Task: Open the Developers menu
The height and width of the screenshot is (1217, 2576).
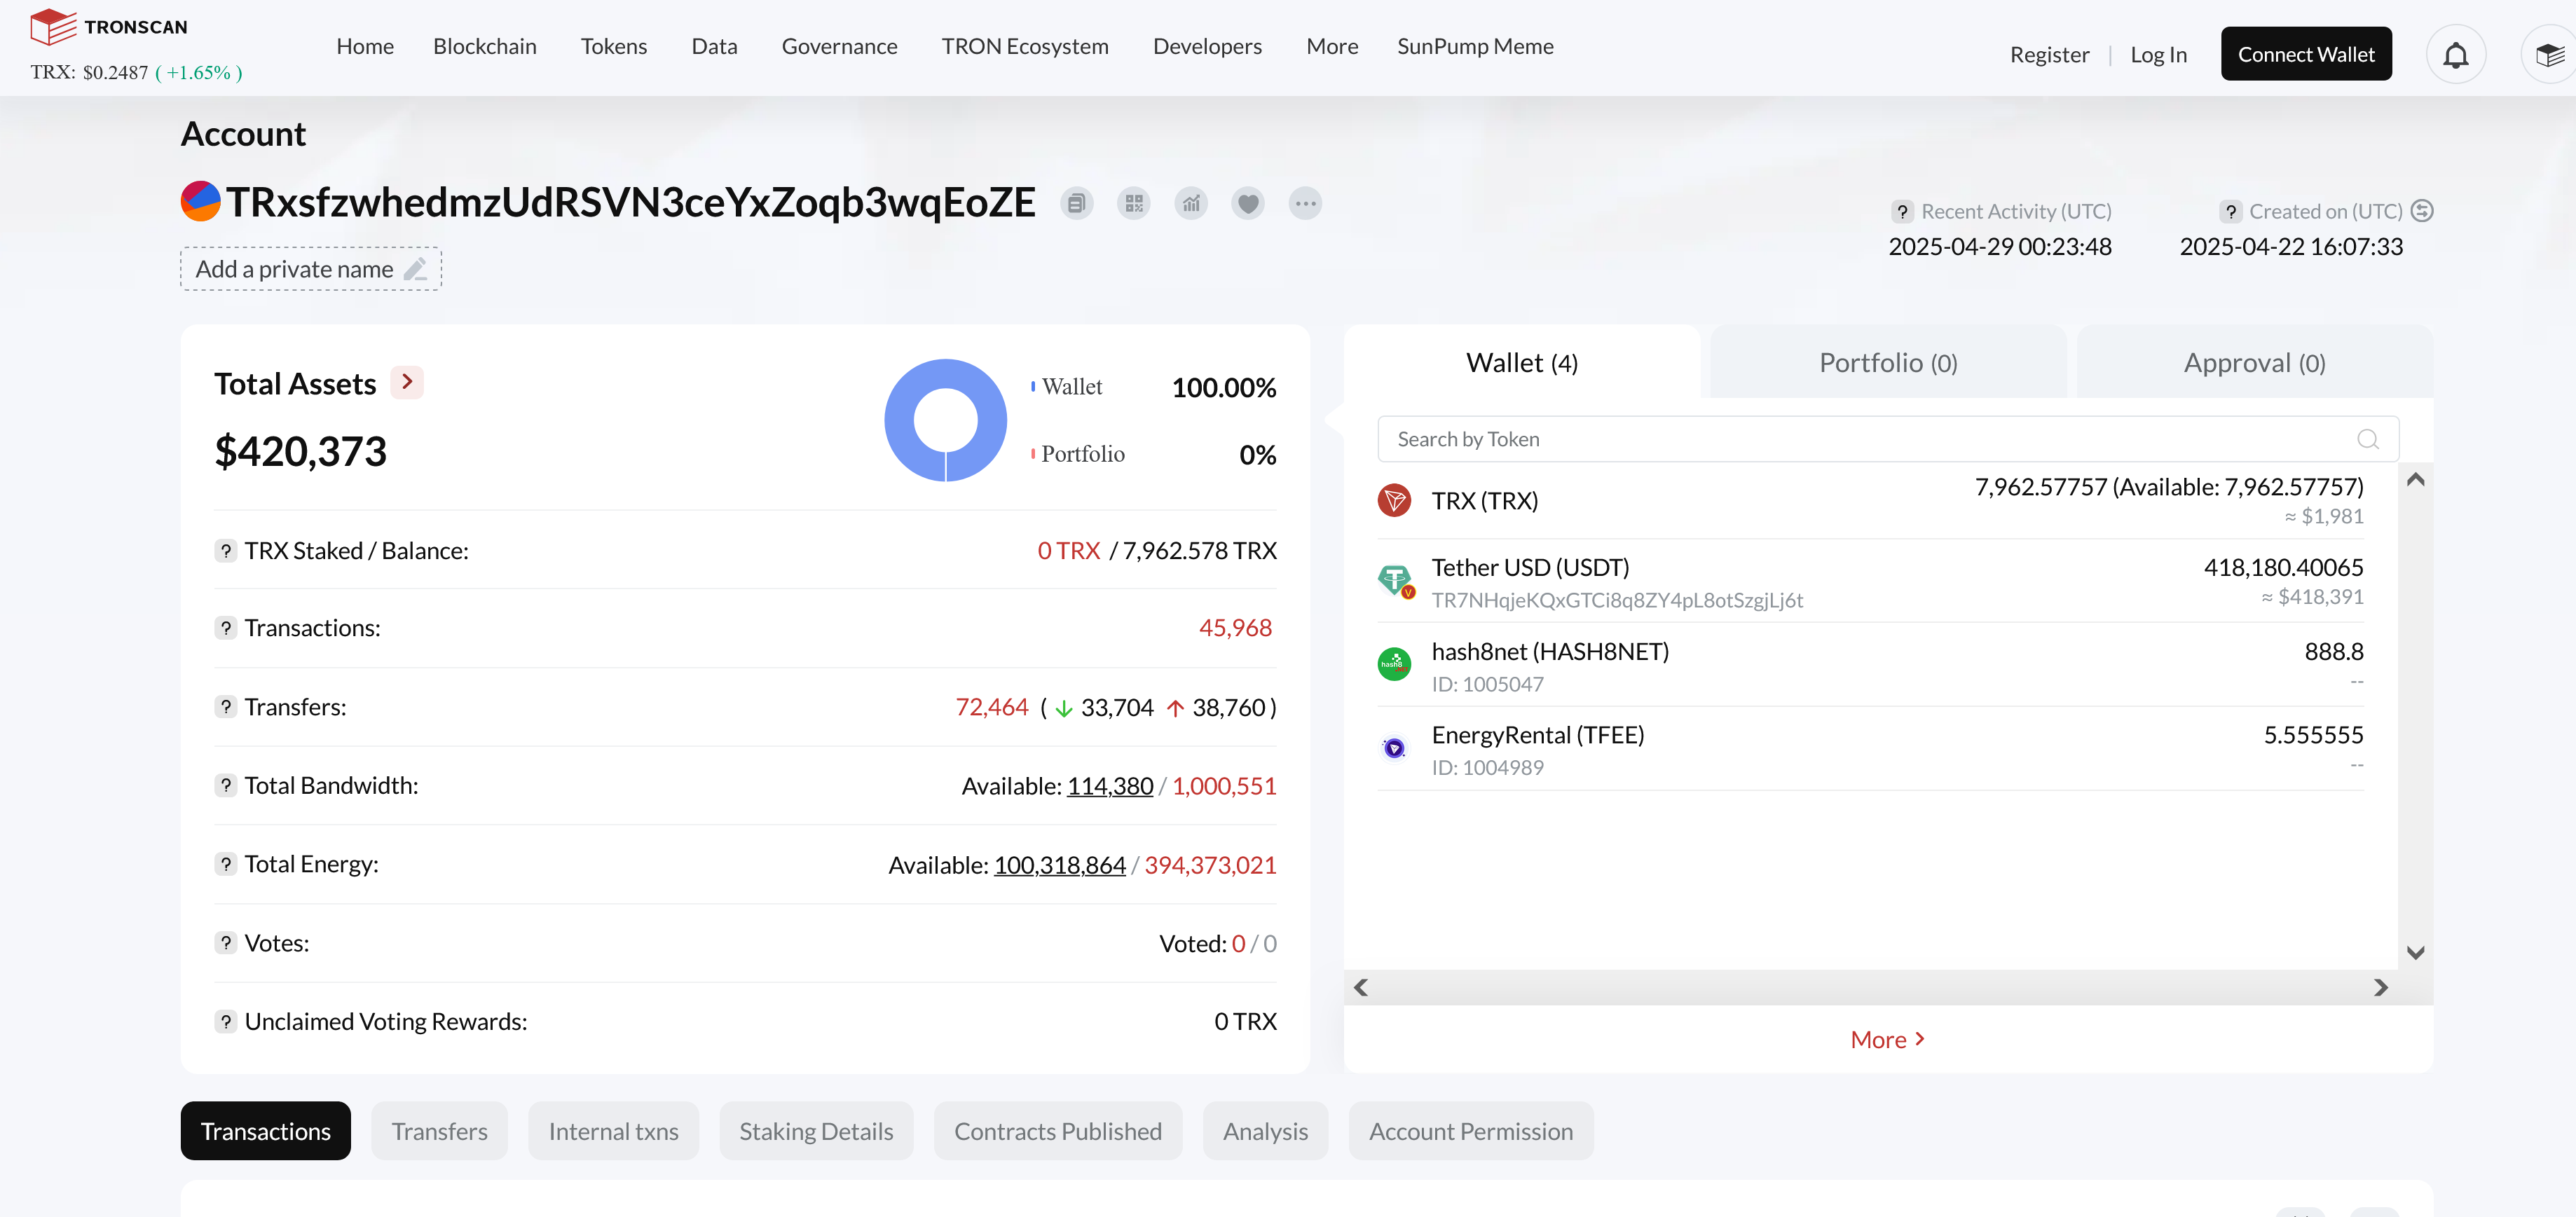Action: coord(1207,46)
